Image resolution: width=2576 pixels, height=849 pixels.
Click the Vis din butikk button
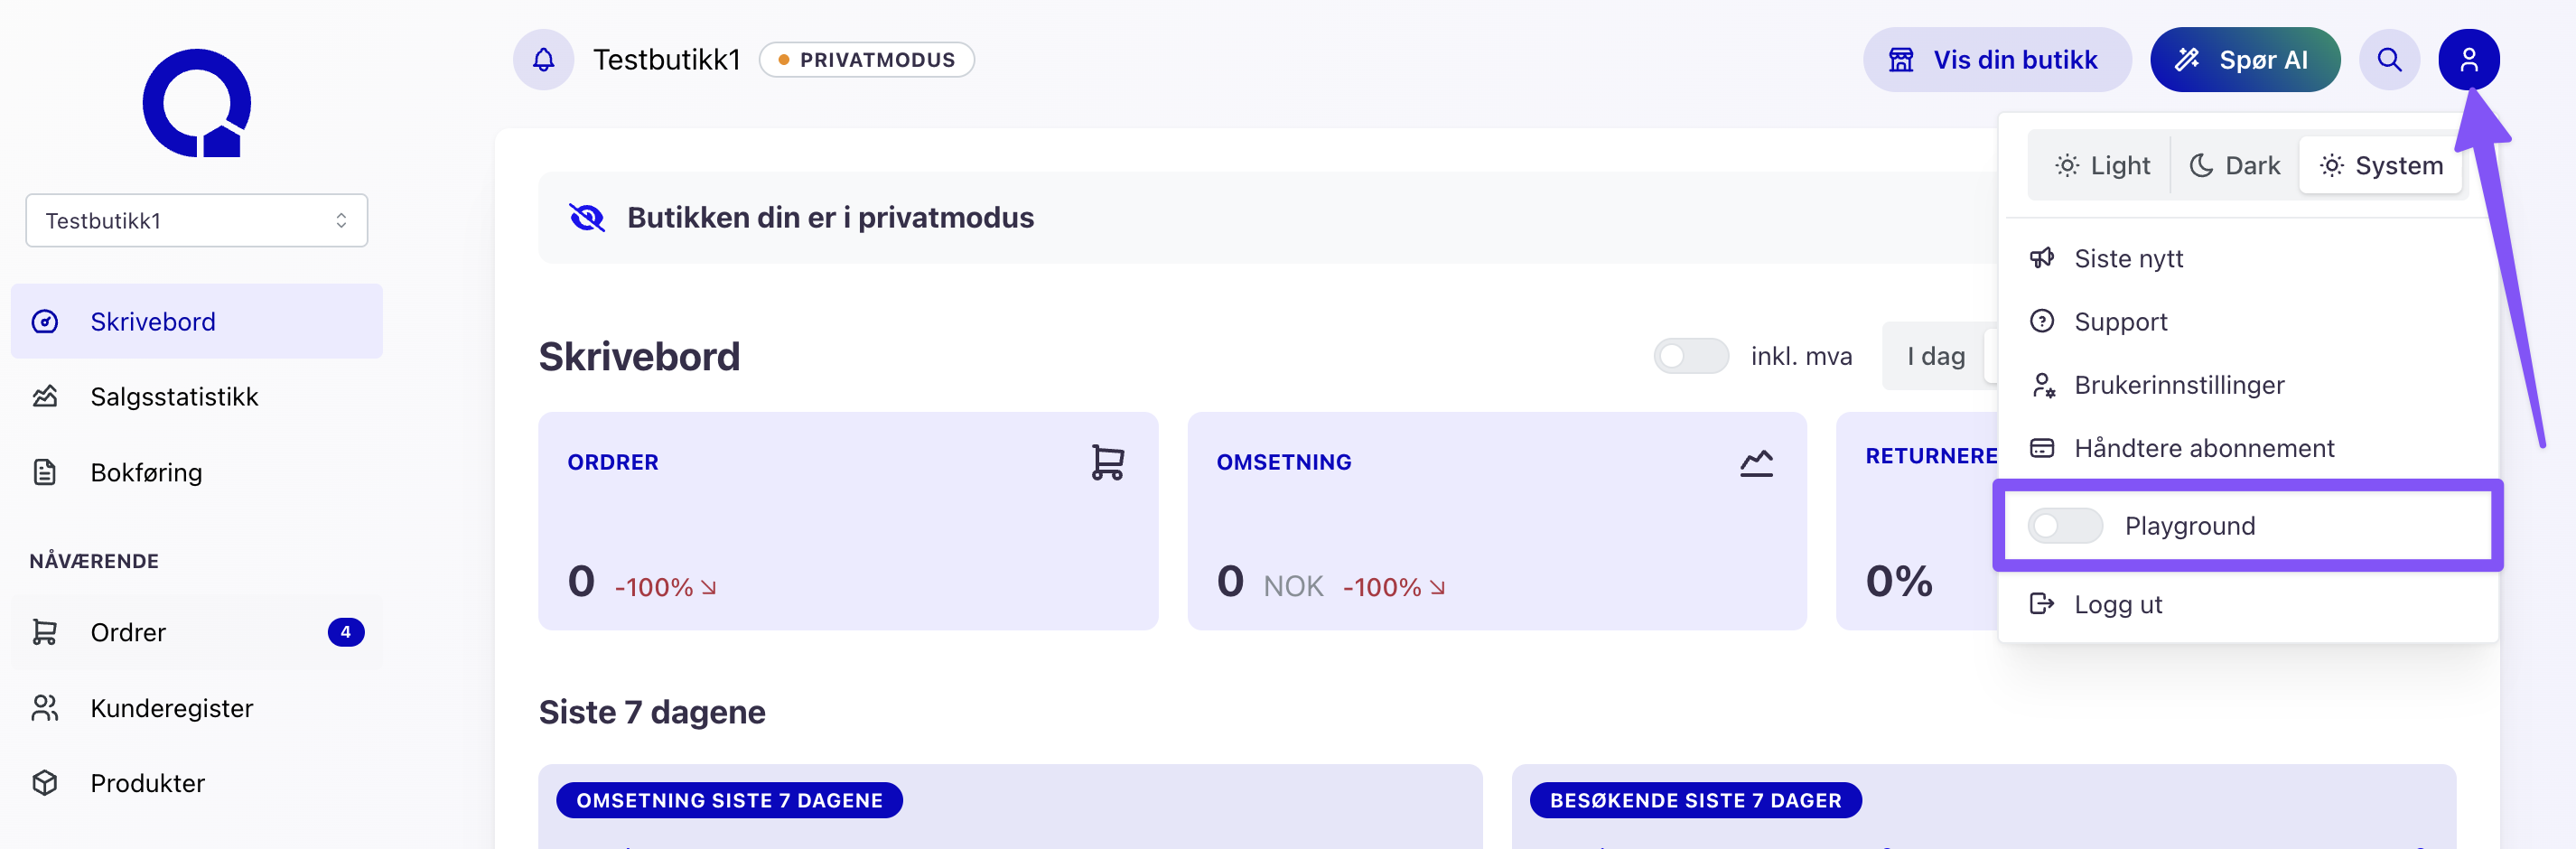(1995, 60)
